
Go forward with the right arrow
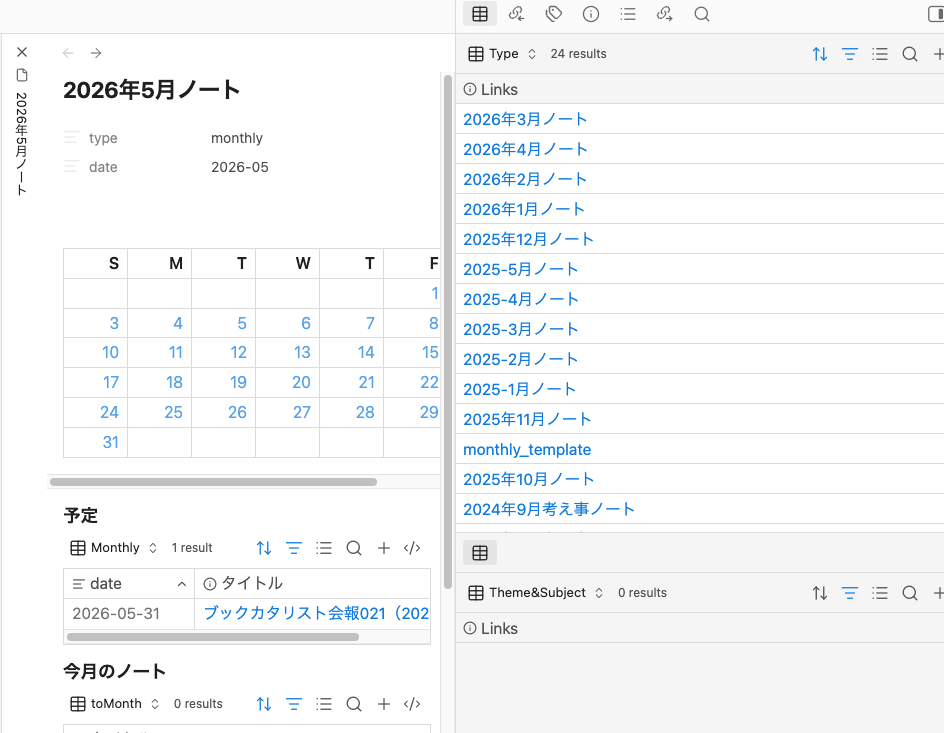[96, 53]
